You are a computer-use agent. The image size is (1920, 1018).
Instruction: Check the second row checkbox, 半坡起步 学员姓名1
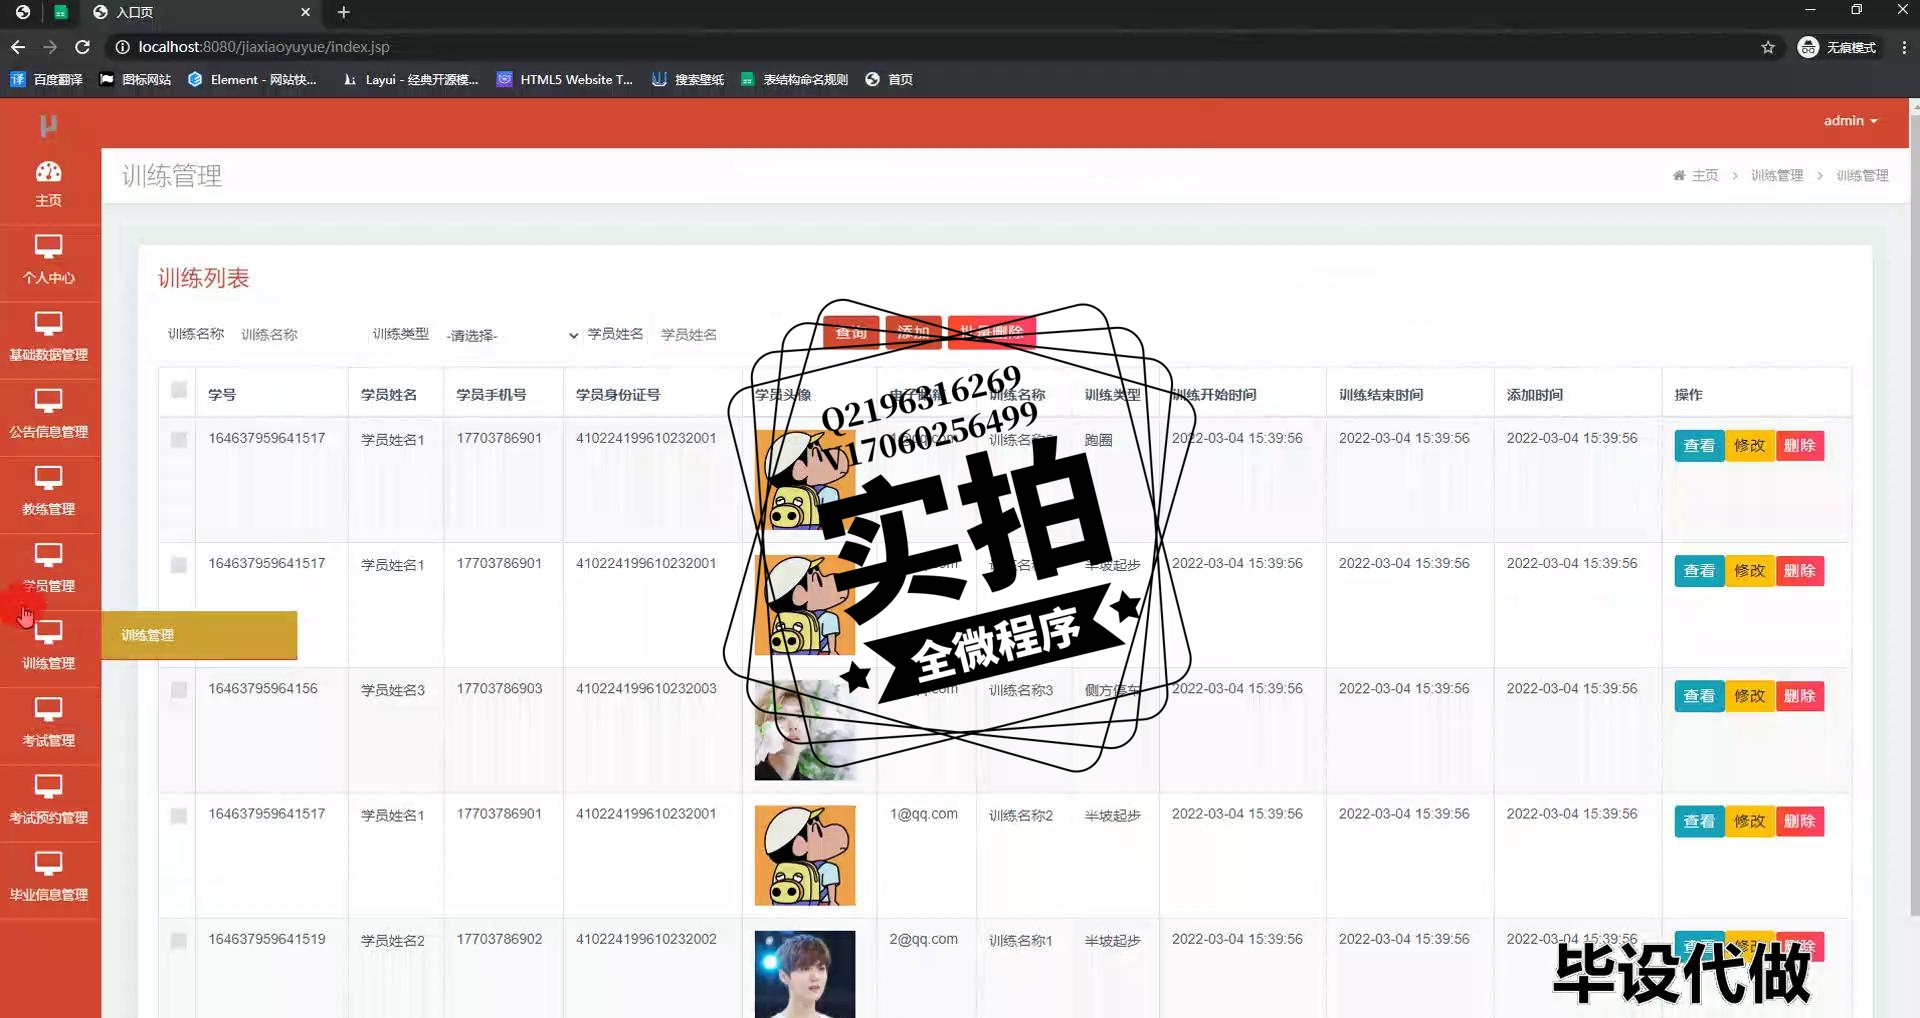179,565
